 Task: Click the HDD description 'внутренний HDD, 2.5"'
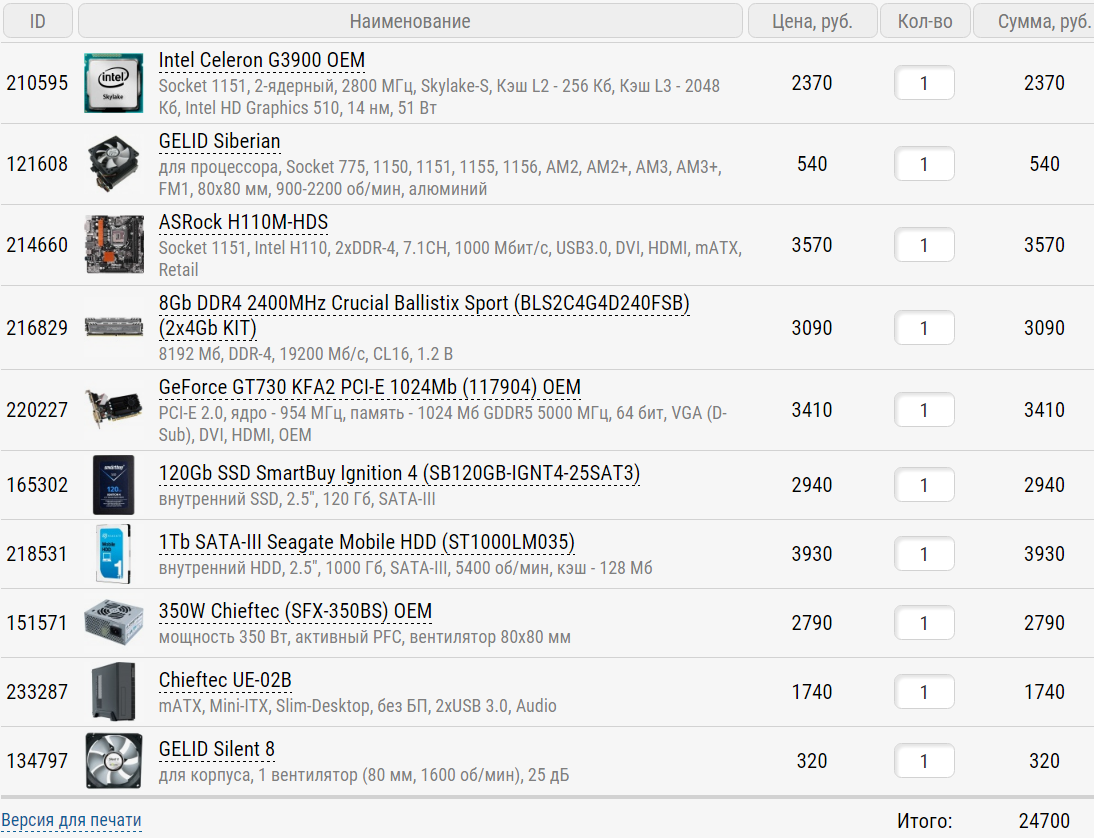405,568
